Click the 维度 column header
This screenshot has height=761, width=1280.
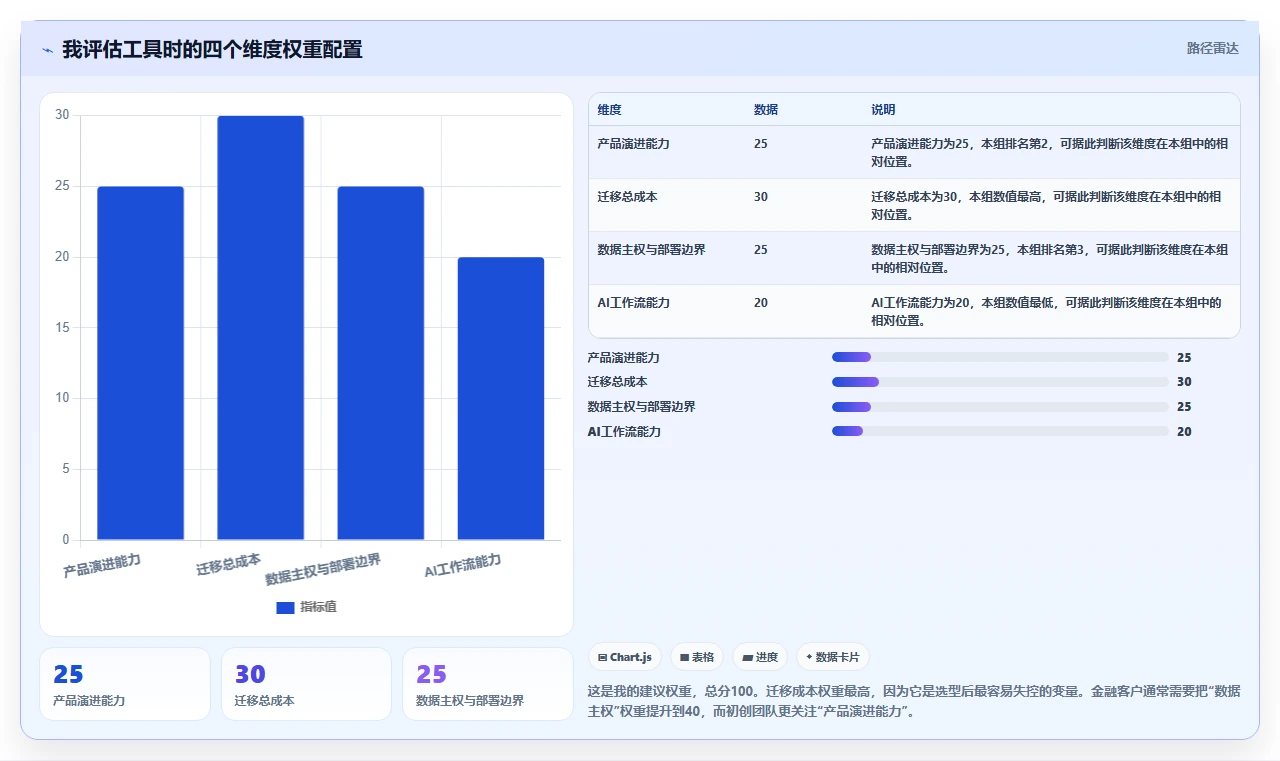pyautogui.click(x=609, y=110)
